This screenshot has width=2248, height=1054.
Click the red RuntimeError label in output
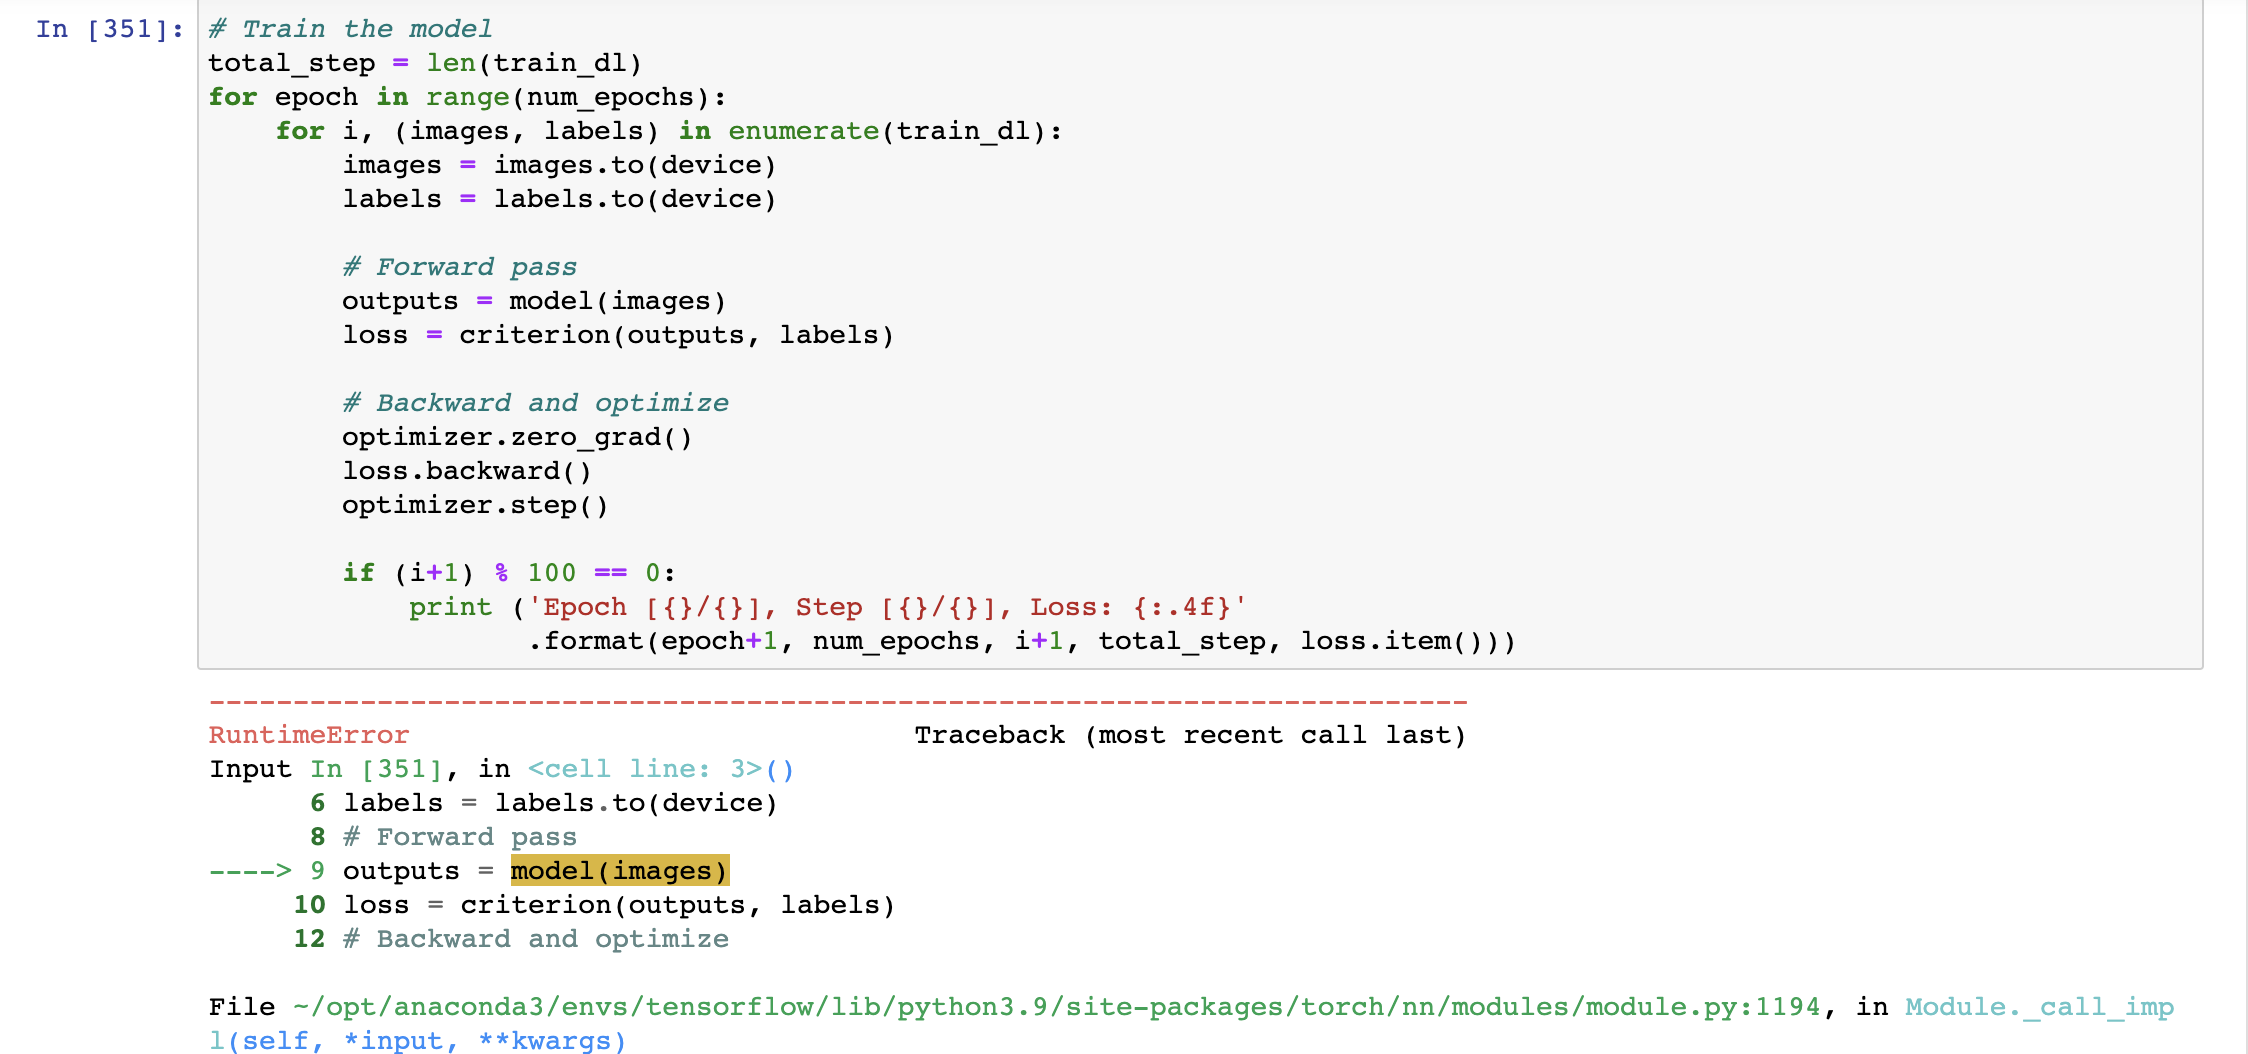pyautogui.click(x=309, y=735)
